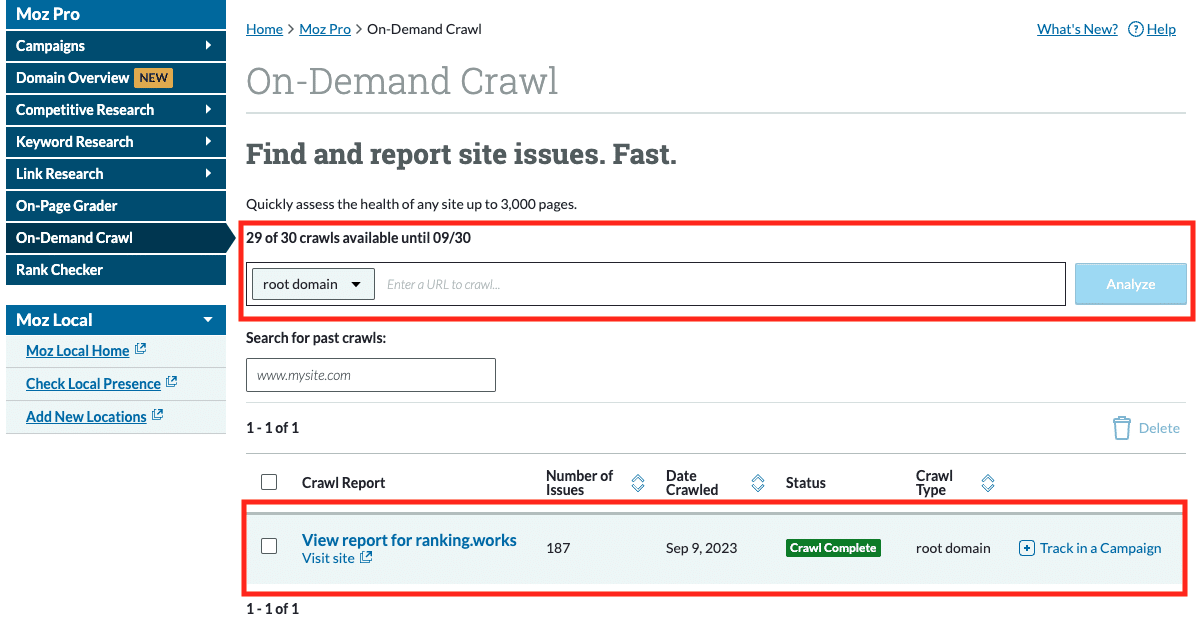Sort by Crawl Type arrows
This screenshot has width=1197, height=629.
point(987,483)
